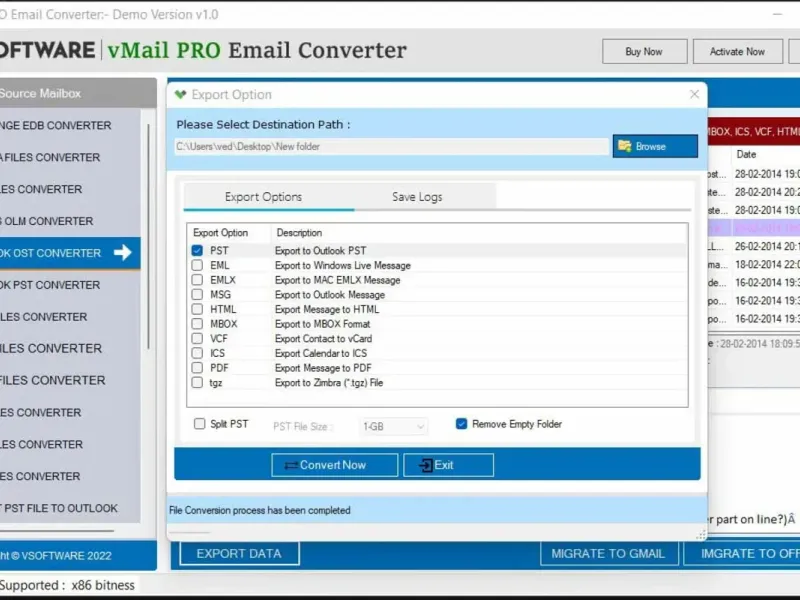Close the Export Option dialog
Screen dimensions: 800x600
[x=694, y=94]
